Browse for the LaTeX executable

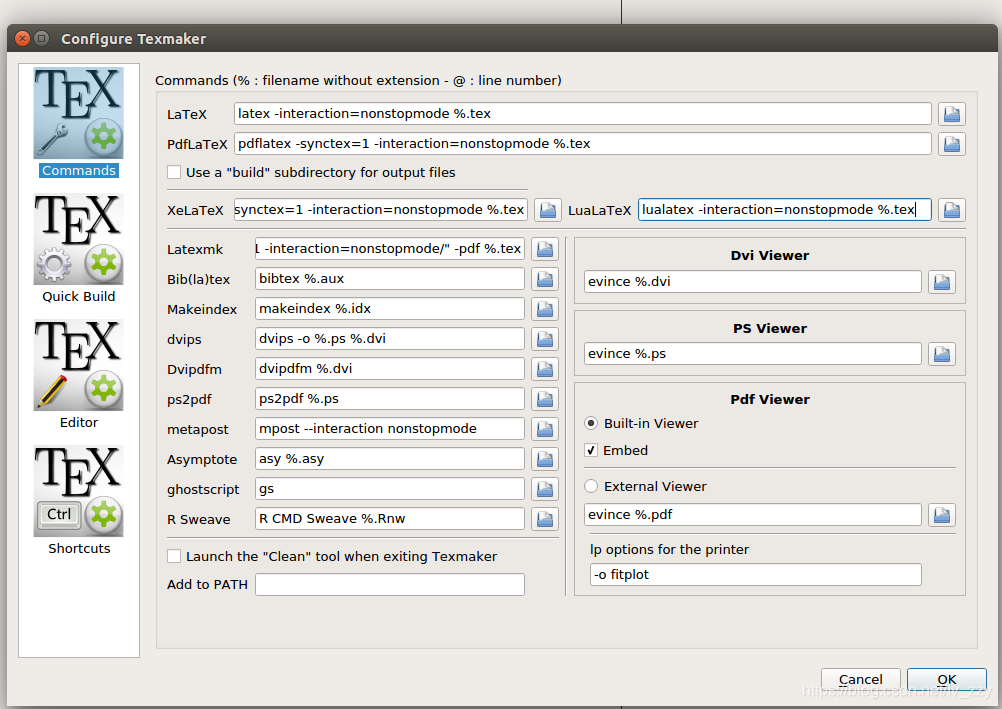(x=952, y=114)
